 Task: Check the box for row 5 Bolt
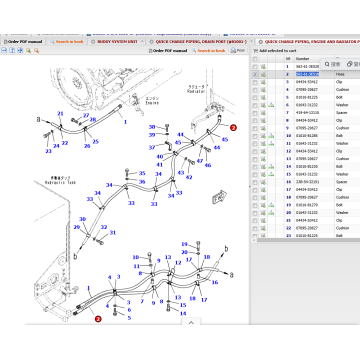(255, 97)
